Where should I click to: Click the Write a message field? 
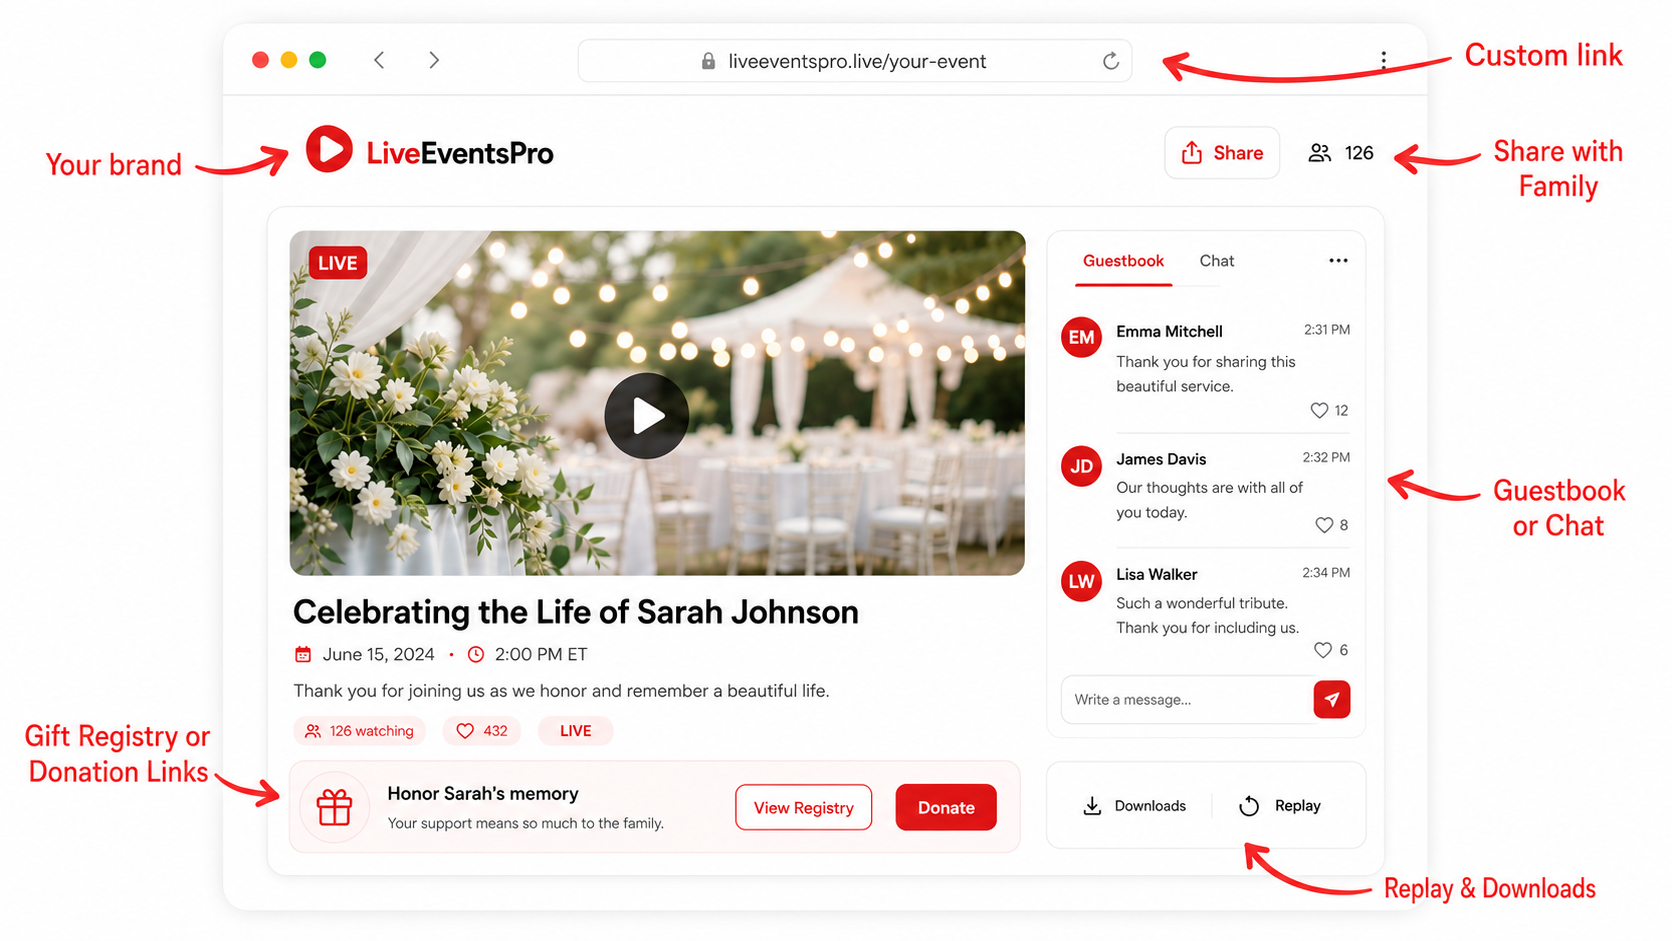click(x=1187, y=699)
